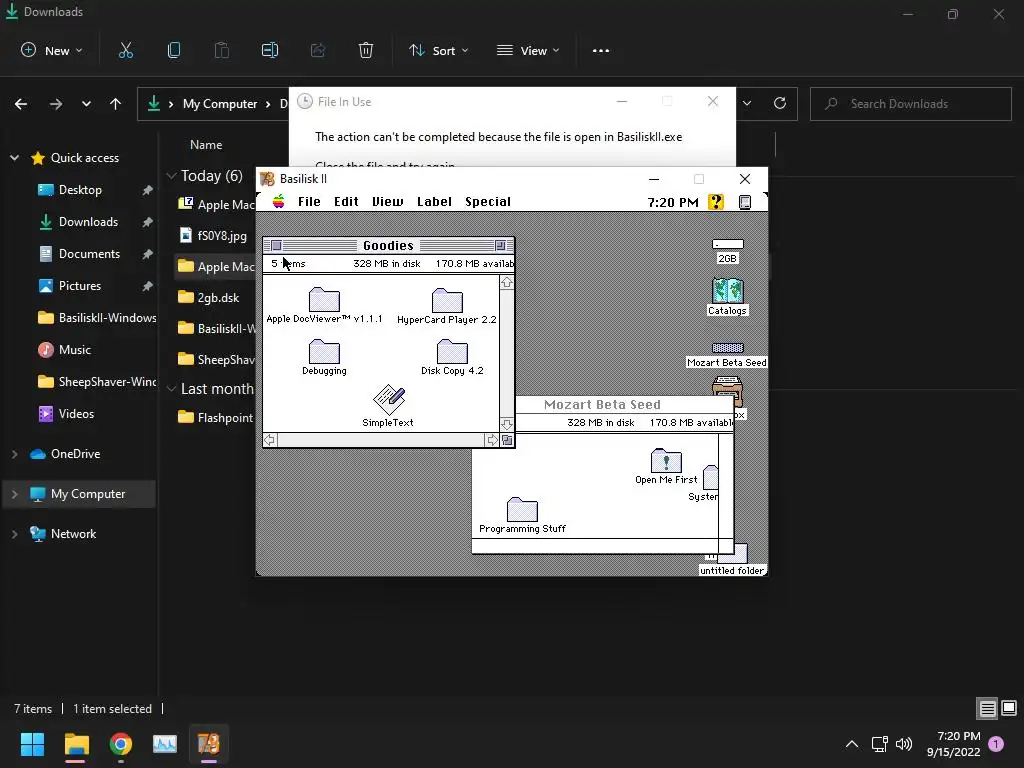The width and height of the screenshot is (1024, 768).
Task: Open the File menu in Mac Finder
Action: coord(309,202)
